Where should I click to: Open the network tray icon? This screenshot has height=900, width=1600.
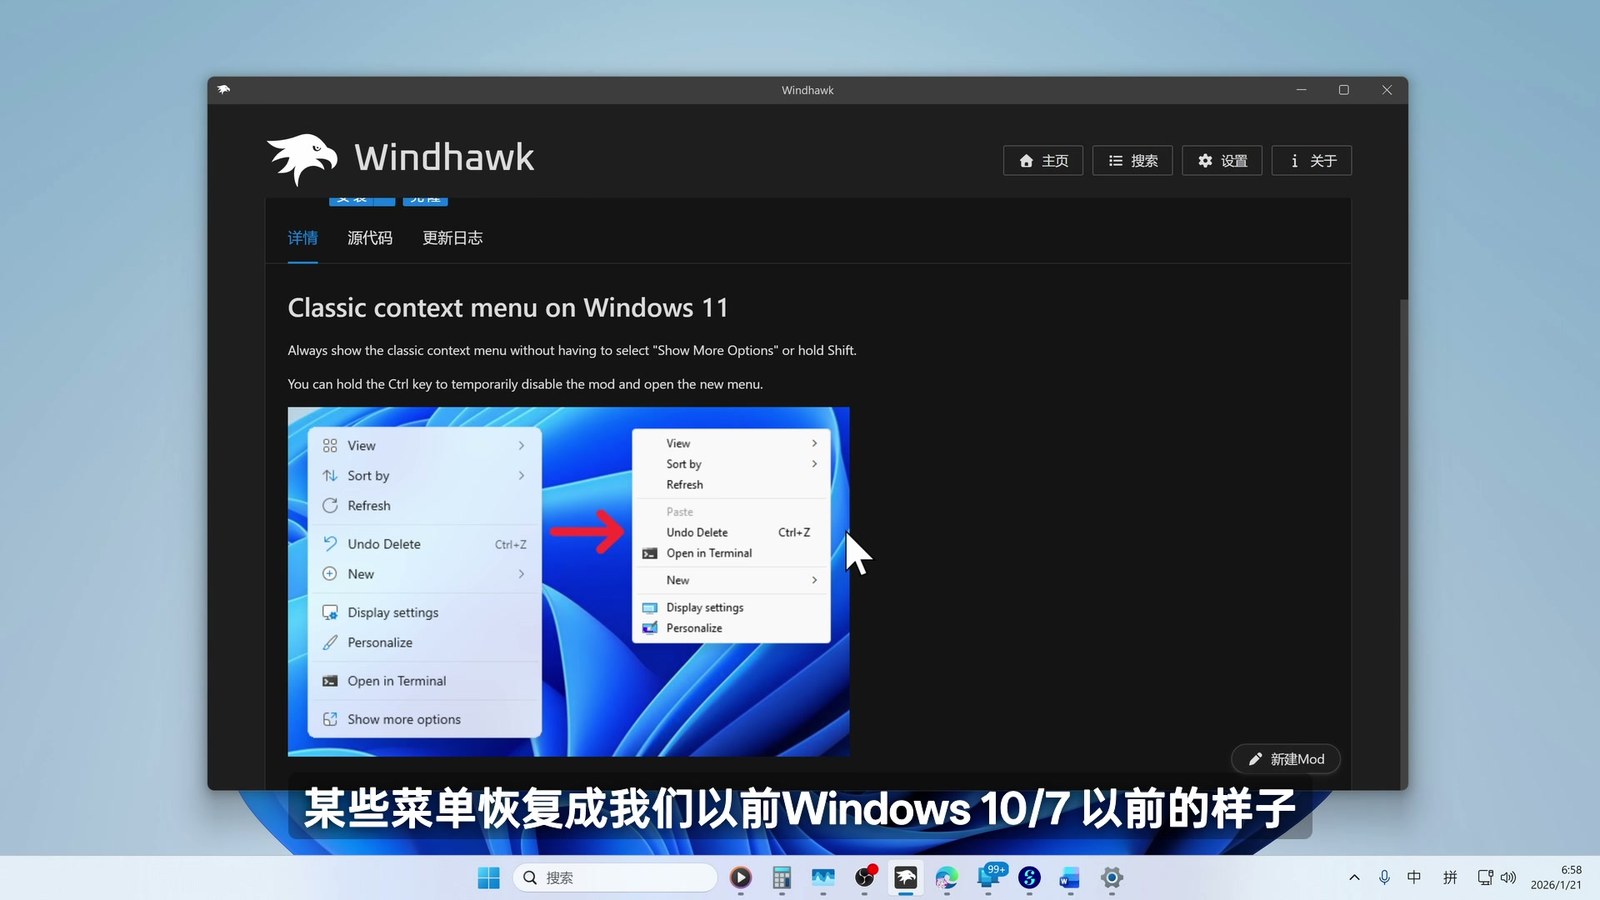pyautogui.click(x=1485, y=877)
